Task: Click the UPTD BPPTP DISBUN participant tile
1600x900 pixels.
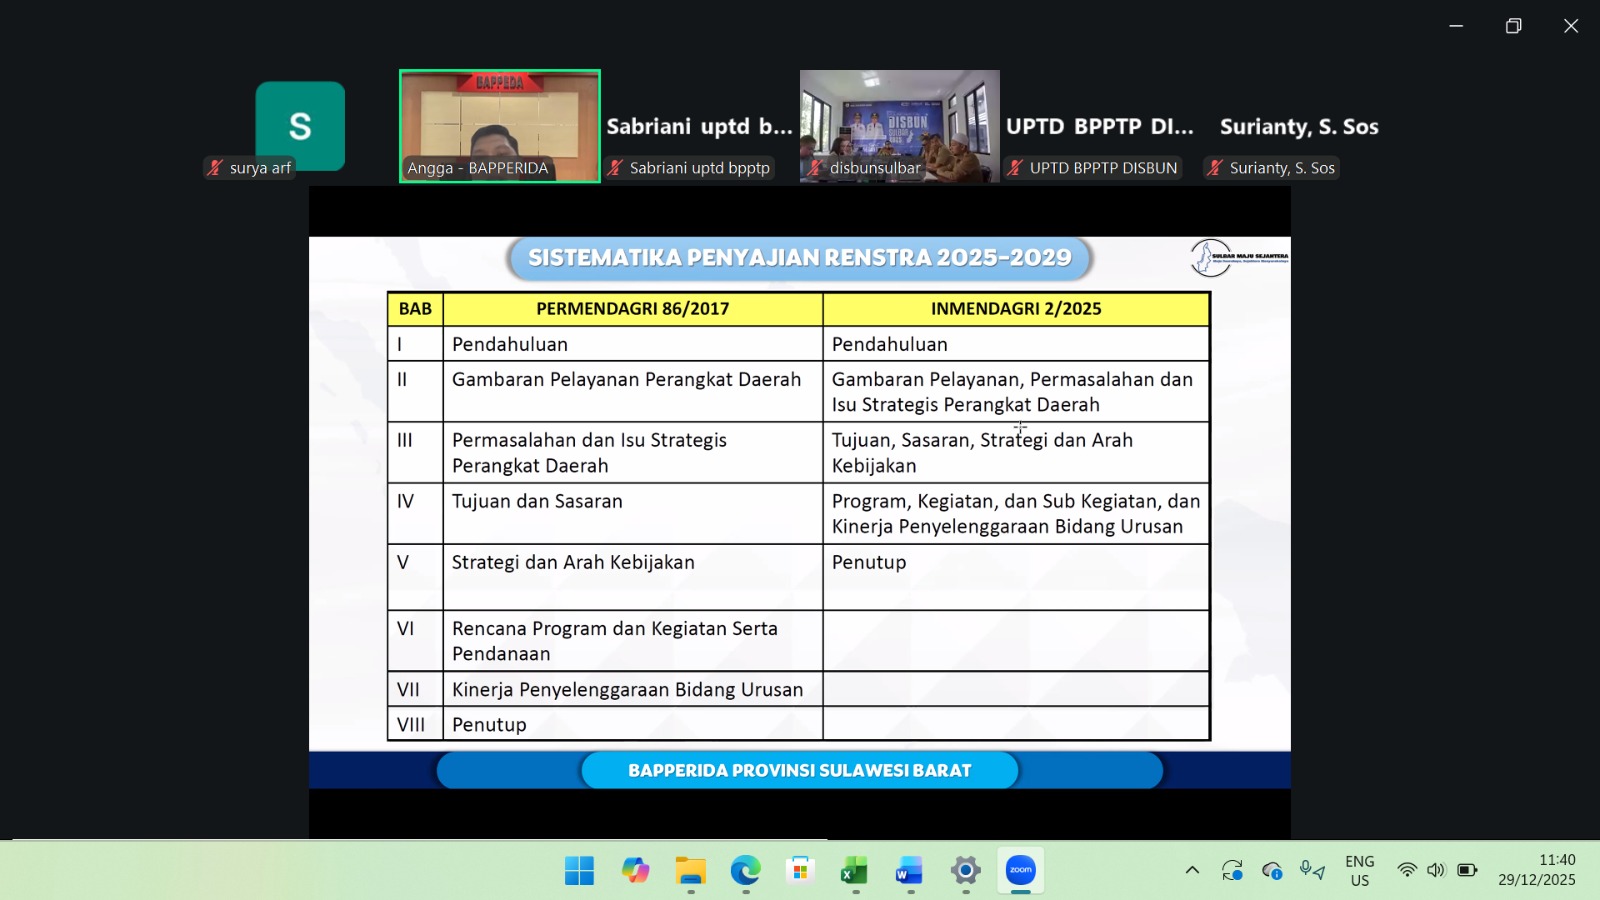Action: pyautogui.click(x=1099, y=128)
